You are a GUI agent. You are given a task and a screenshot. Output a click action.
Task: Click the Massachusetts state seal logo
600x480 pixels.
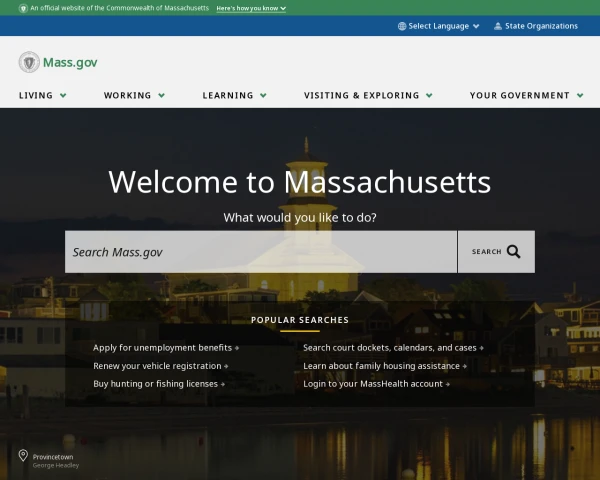(x=29, y=62)
